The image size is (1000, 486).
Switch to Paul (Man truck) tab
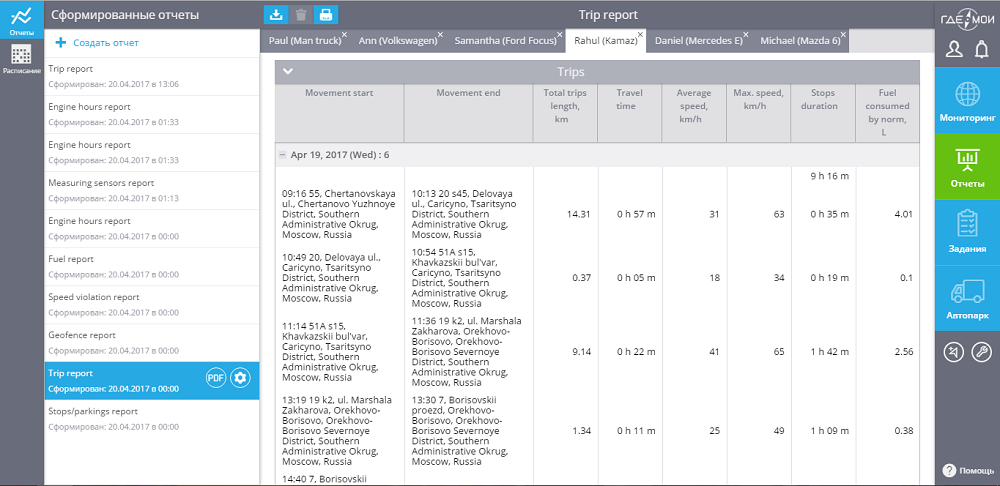coord(301,41)
